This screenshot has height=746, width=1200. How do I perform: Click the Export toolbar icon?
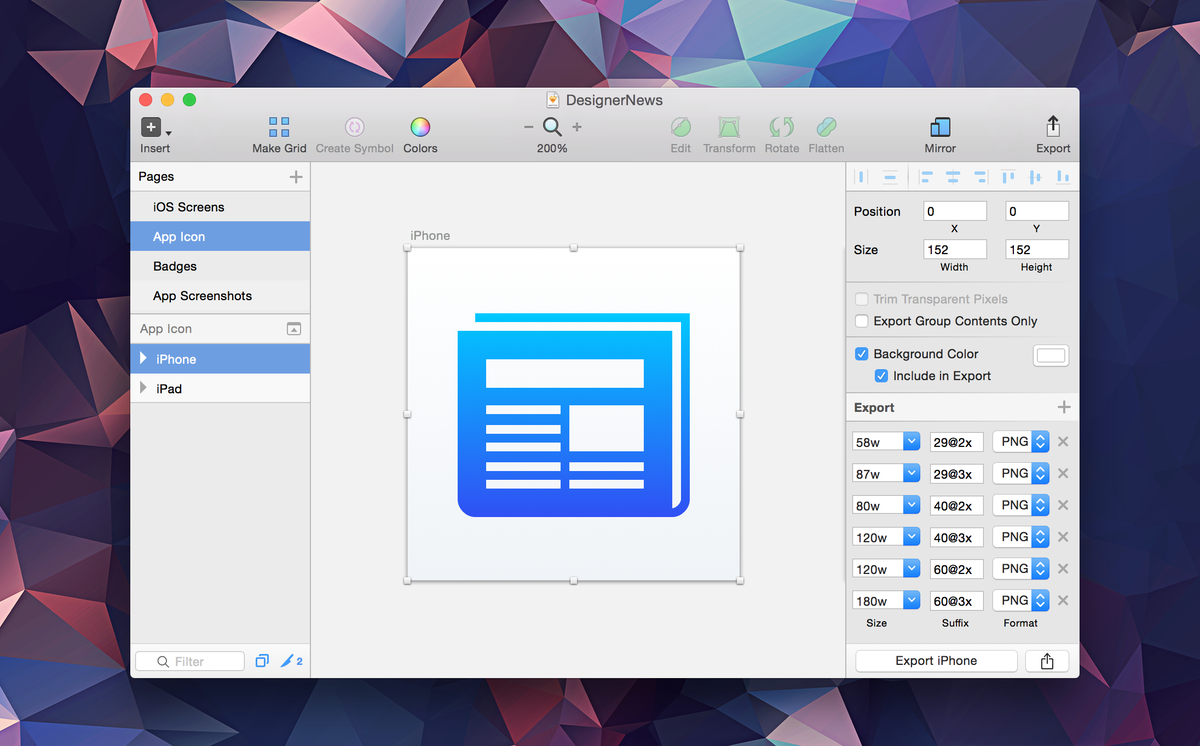tap(1053, 126)
